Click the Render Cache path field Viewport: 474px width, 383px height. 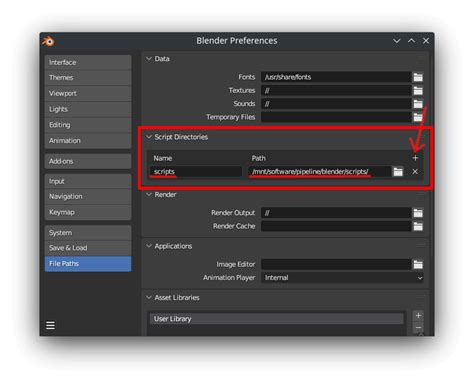[x=336, y=226]
